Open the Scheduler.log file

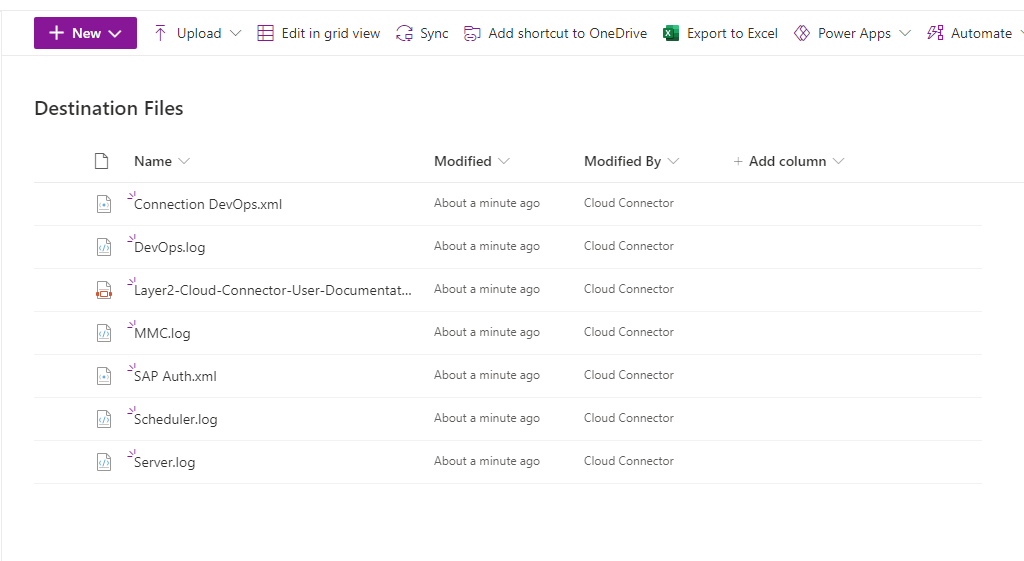point(175,419)
